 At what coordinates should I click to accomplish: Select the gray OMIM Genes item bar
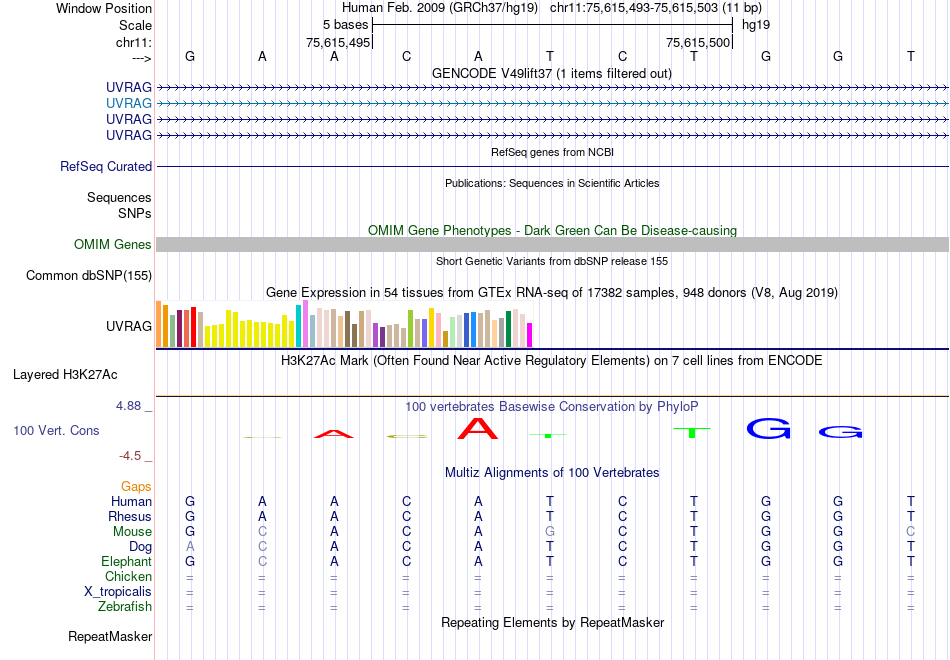point(552,244)
